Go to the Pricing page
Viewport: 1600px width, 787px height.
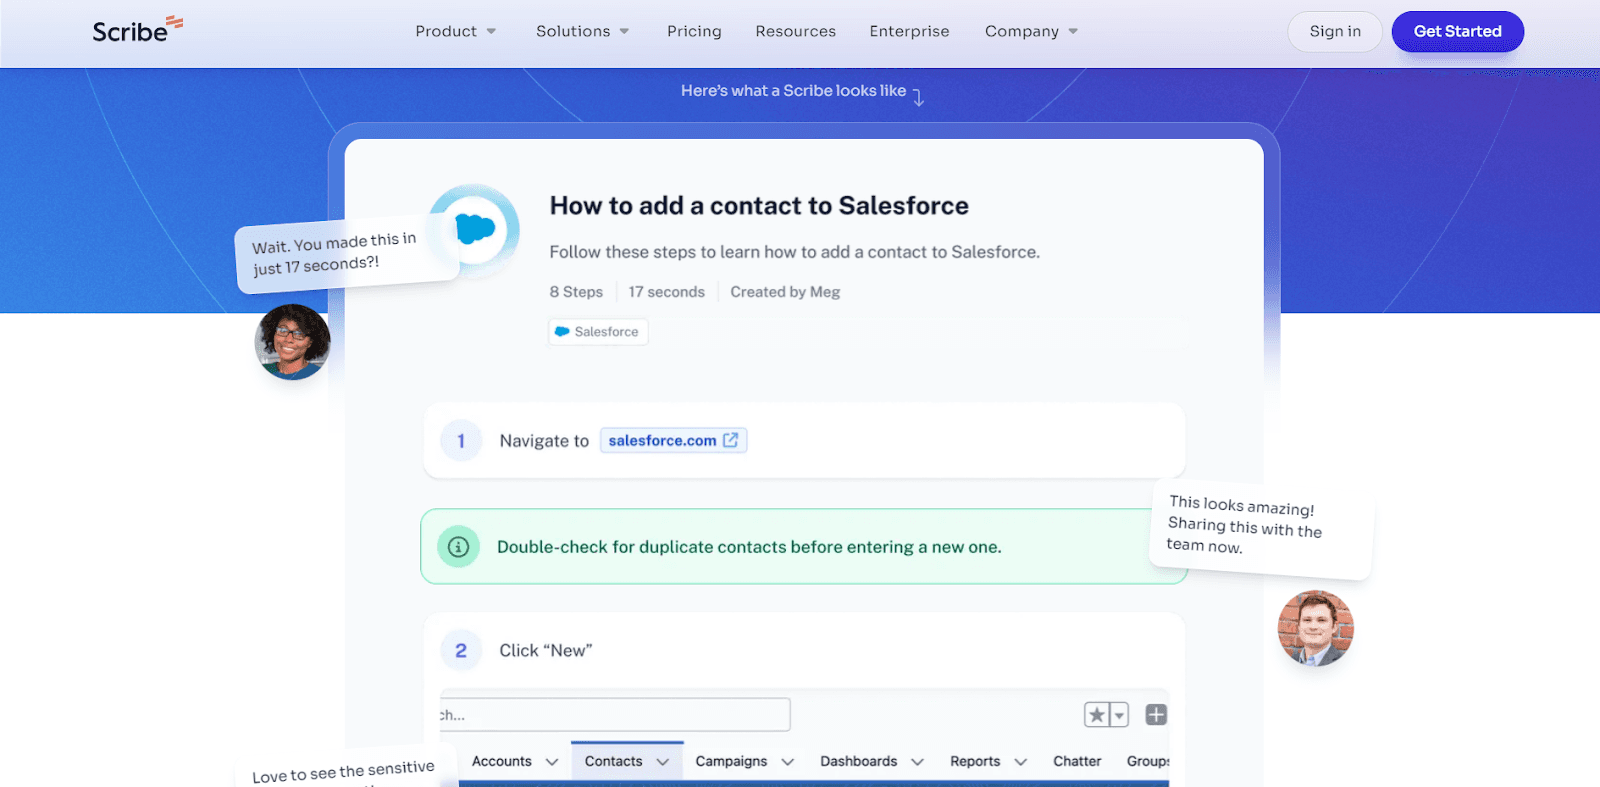click(694, 31)
